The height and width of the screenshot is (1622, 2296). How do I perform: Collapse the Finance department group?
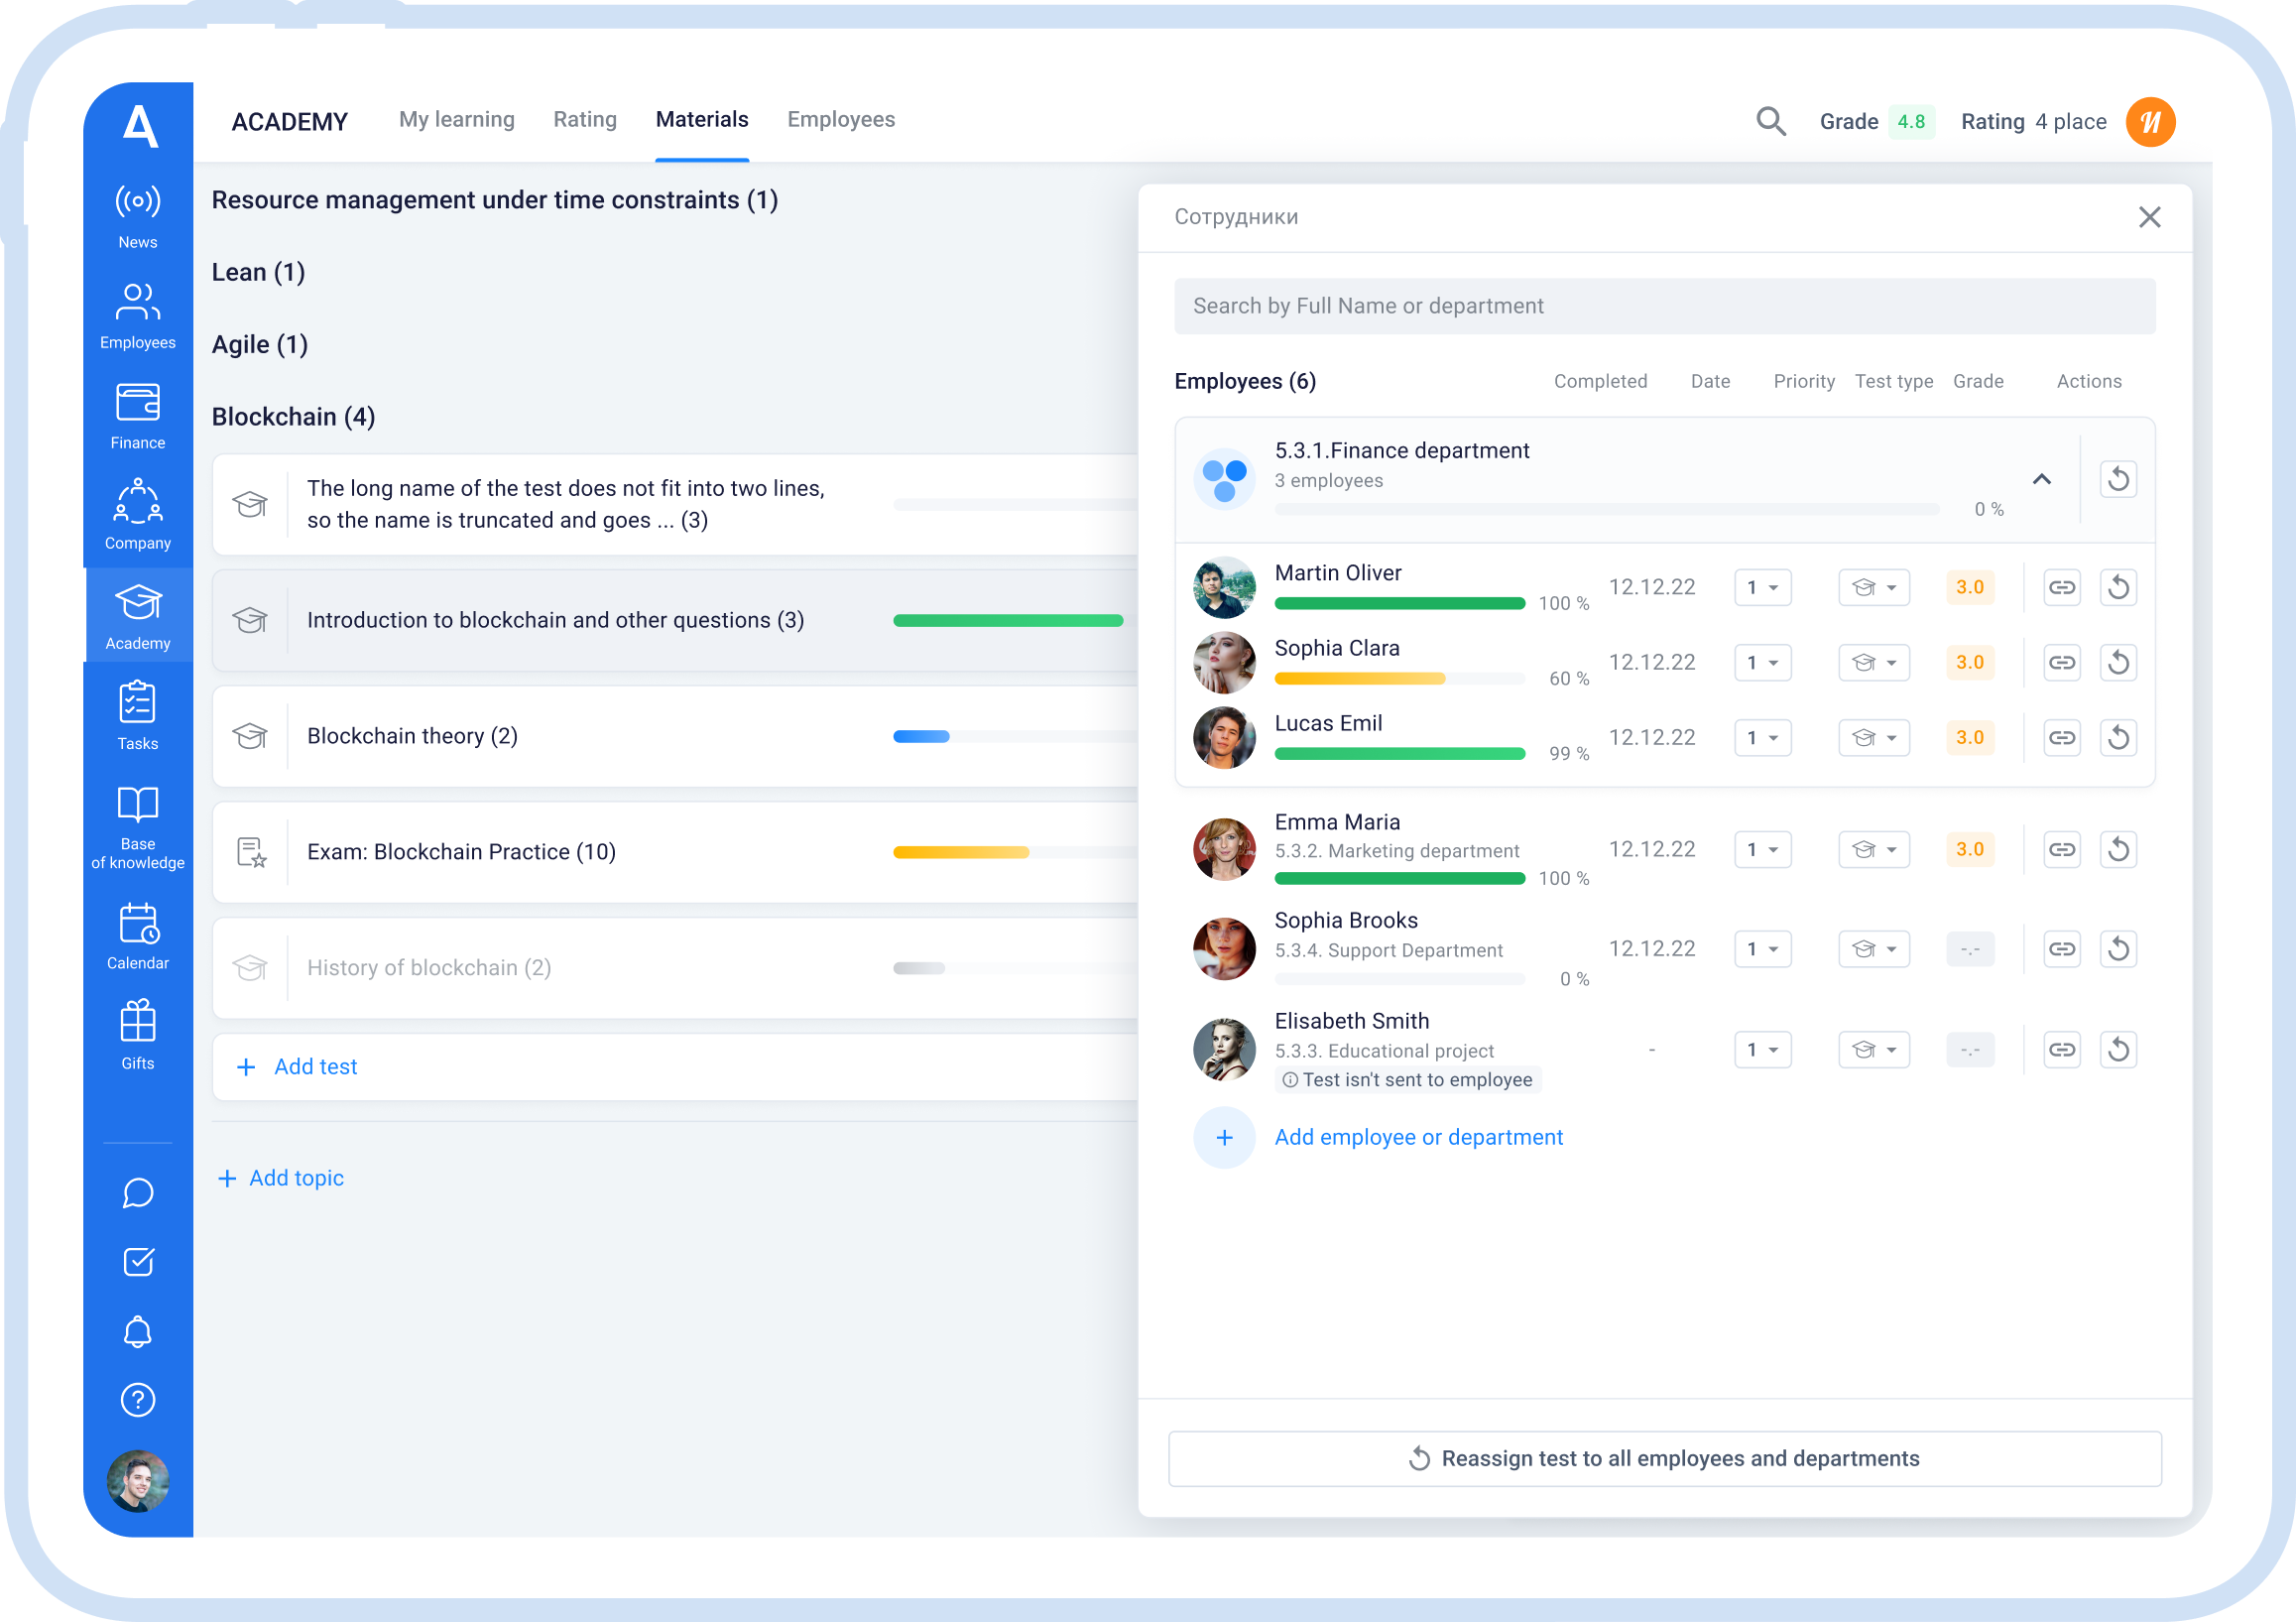[x=2042, y=480]
